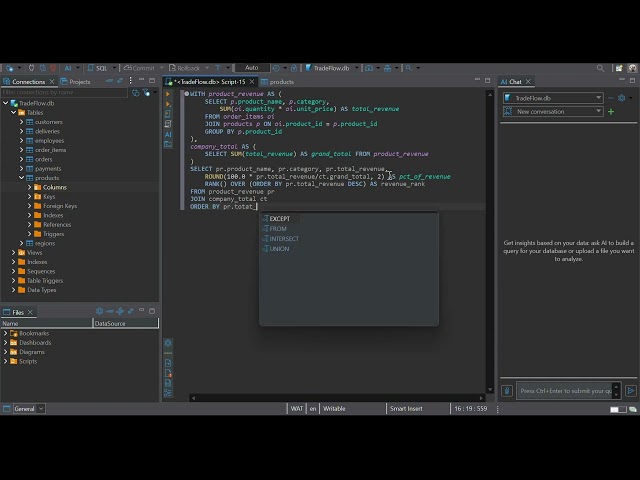Viewport: 640px width, 480px height.
Task: Select the AI Chat tab
Action: pyautogui.click(x=516, y=82)
